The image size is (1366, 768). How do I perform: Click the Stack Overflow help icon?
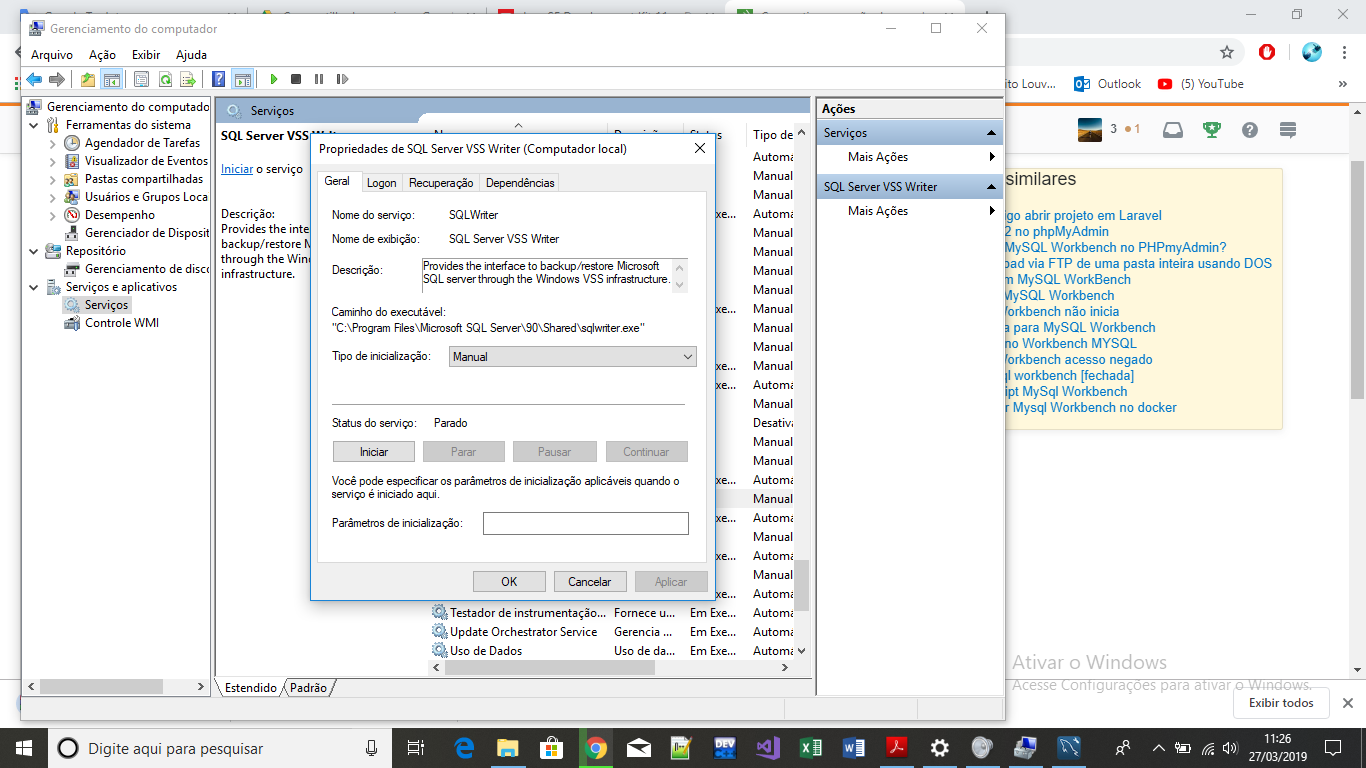[x=1249, y=130]
